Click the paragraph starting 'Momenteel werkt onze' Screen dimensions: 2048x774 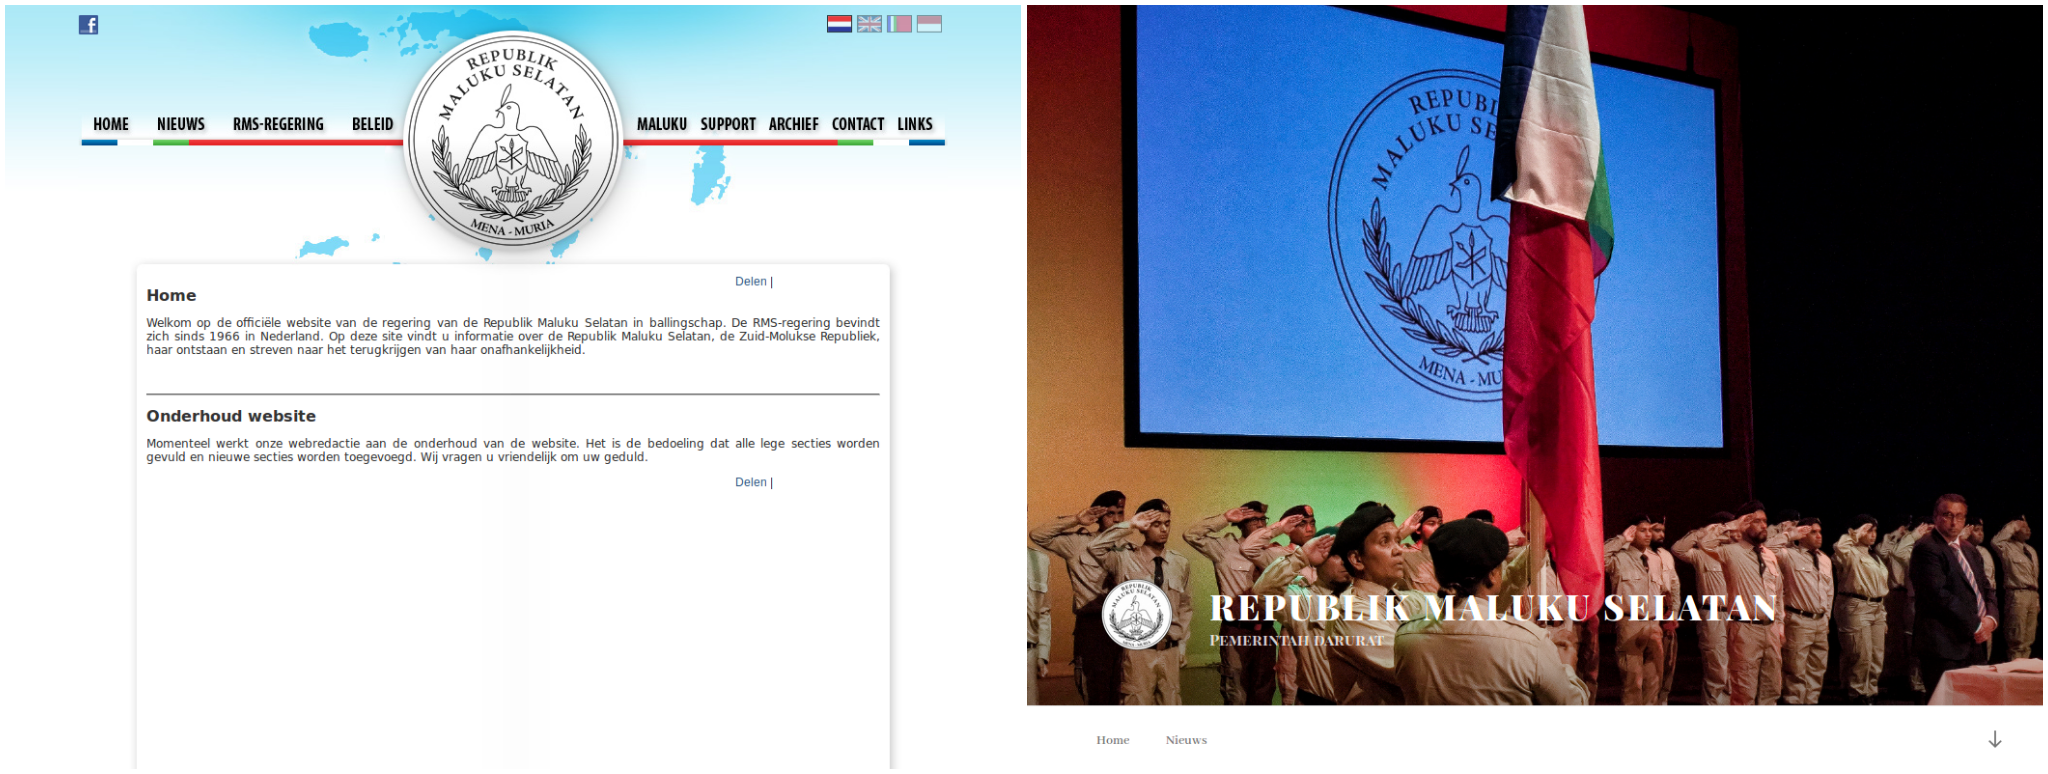point(513,450)
